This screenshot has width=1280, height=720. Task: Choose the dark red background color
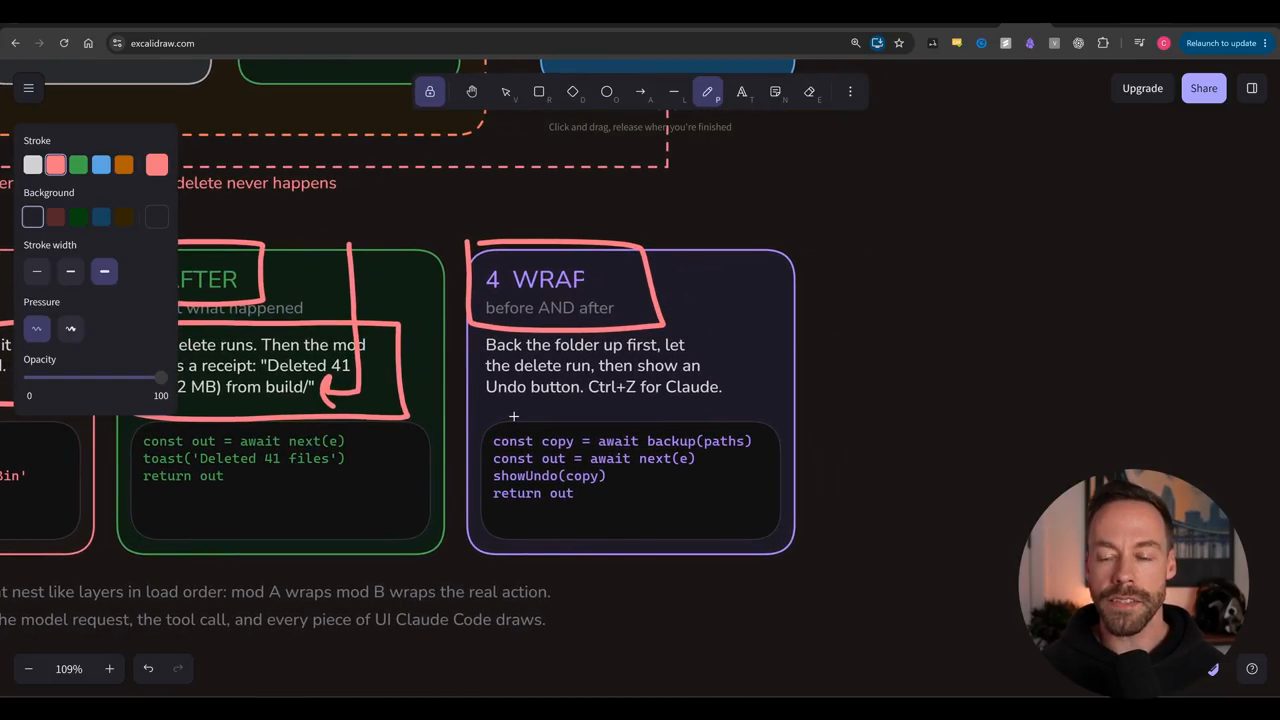click(x=56, y=217)
